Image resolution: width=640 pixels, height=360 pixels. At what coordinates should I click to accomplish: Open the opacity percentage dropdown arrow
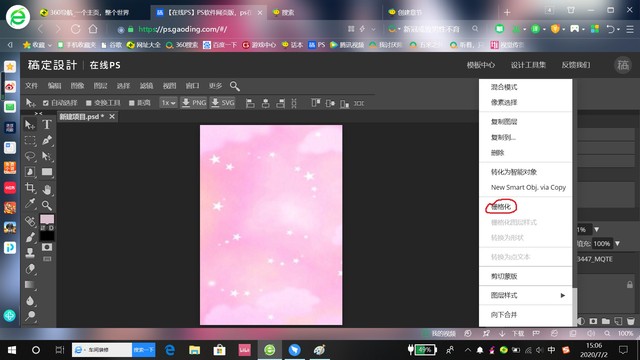(x=597, y=229)
